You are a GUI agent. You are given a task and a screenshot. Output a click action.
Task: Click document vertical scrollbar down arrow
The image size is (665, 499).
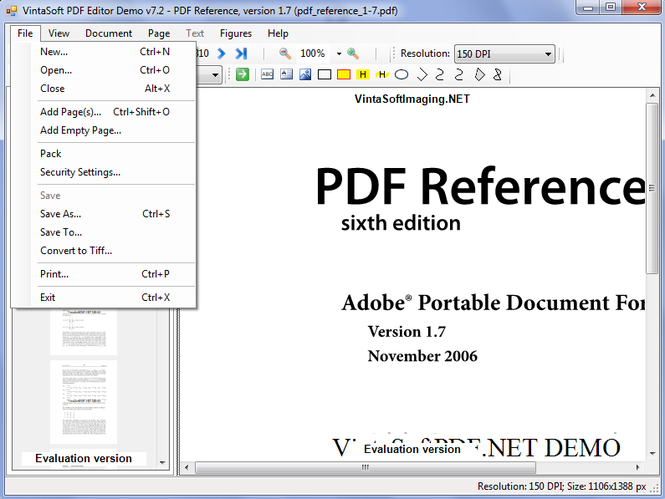coord(652,454)
